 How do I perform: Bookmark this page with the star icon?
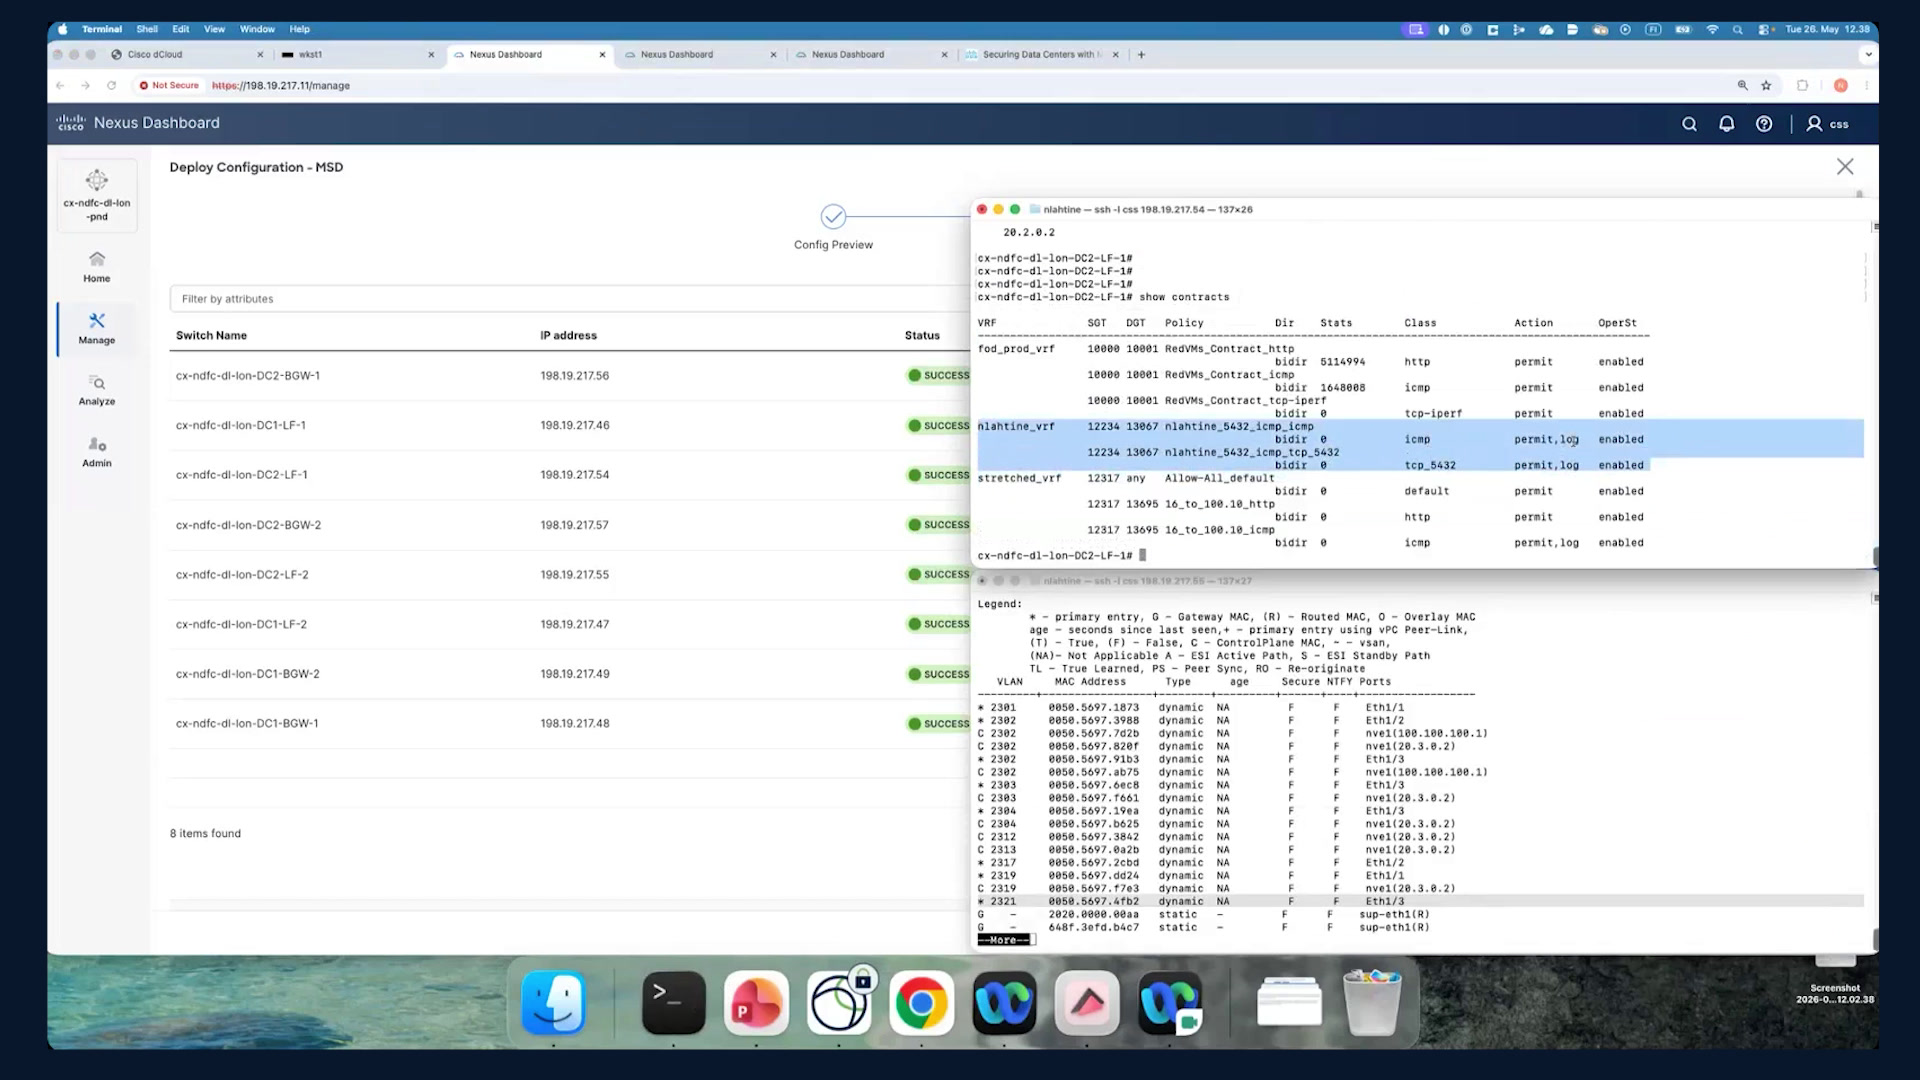(1766, 86)
